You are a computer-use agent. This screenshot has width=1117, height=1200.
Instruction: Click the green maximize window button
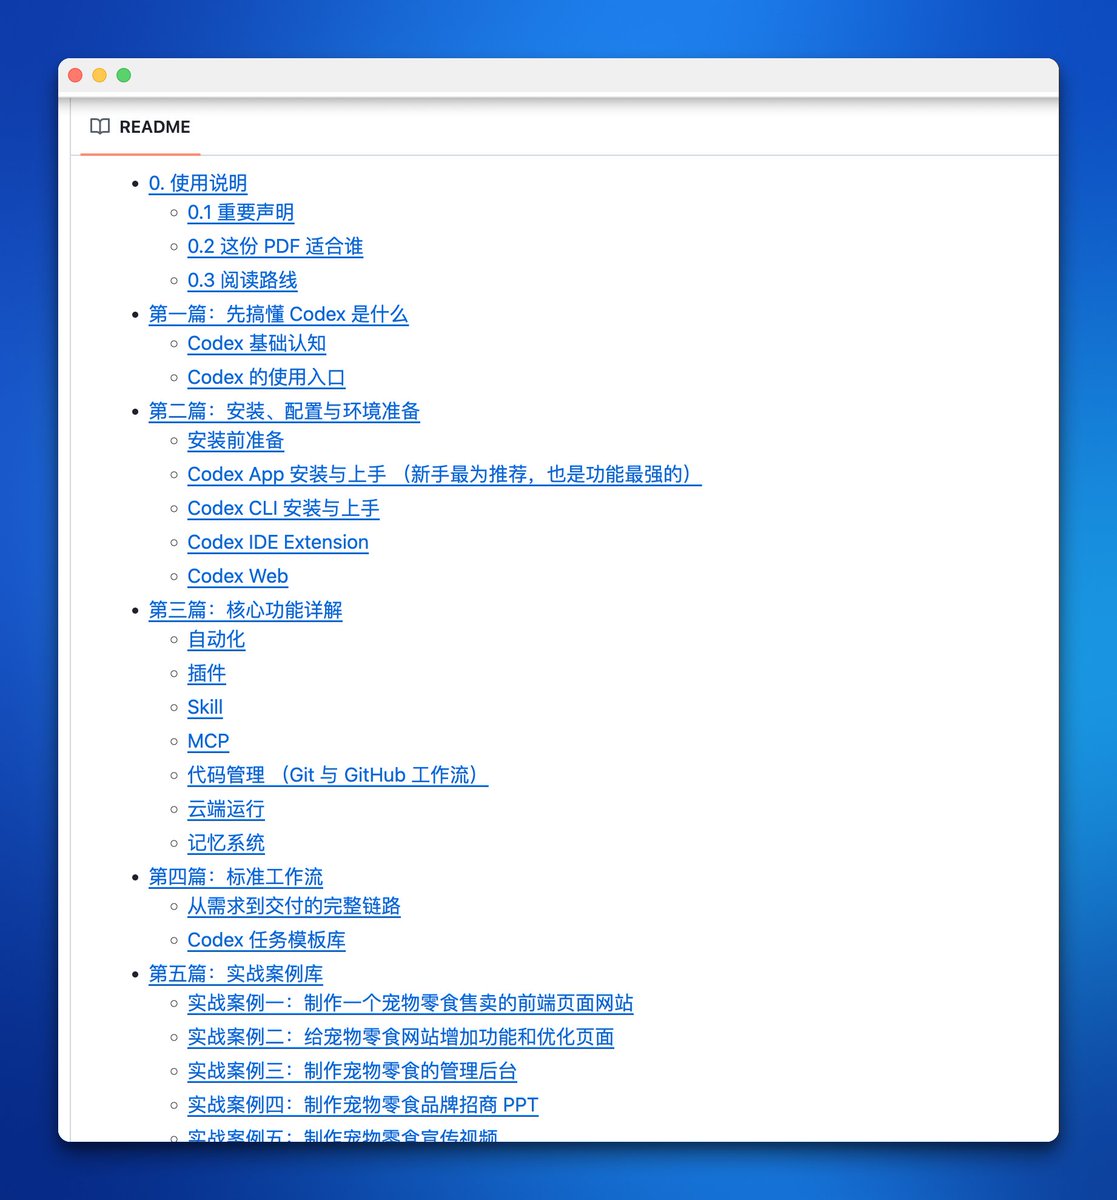coord(124,75)
